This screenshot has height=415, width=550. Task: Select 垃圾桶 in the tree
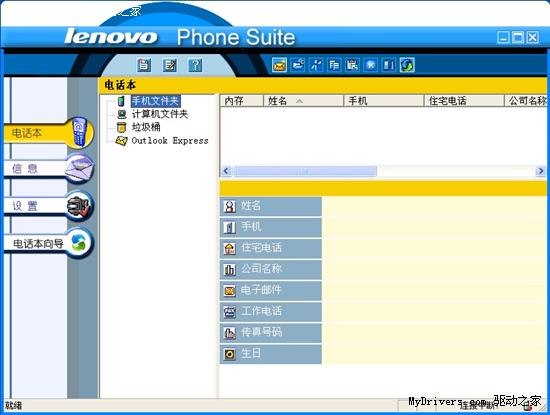pyautogui.click(x=146, y=127)
